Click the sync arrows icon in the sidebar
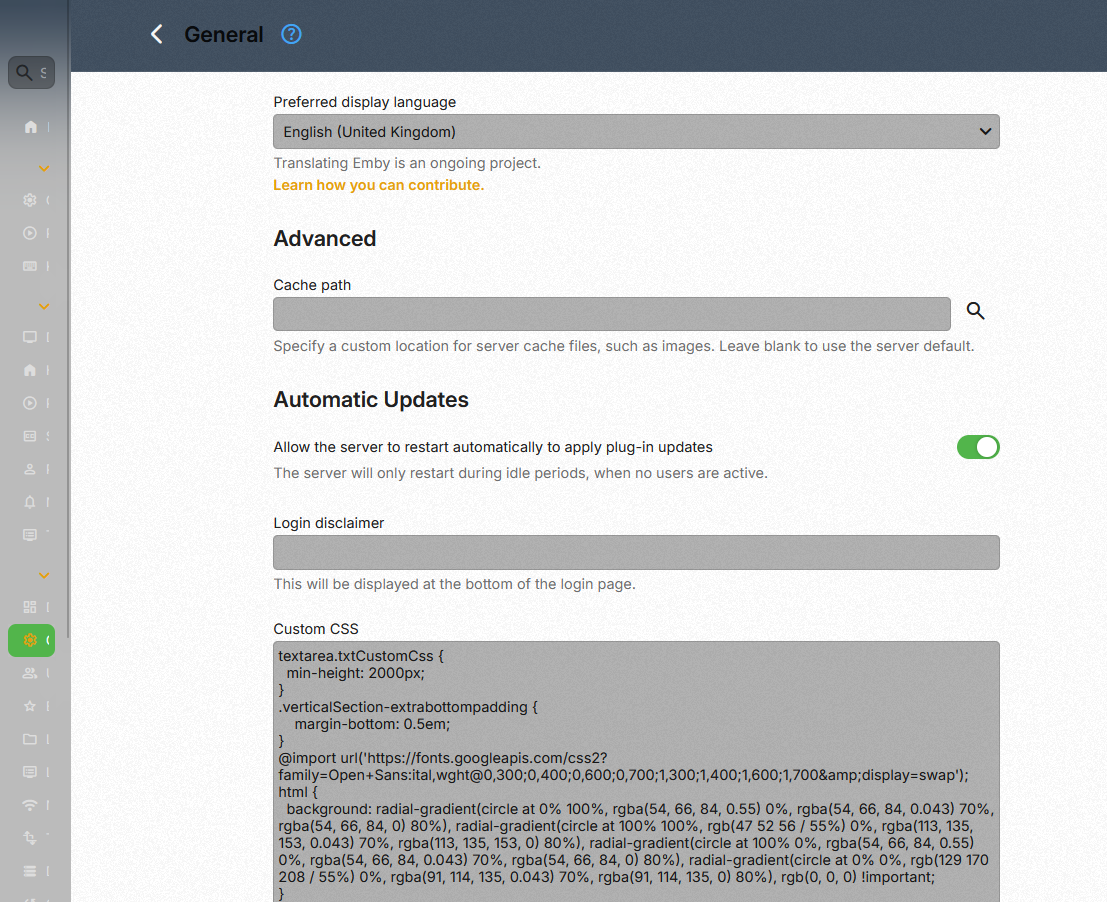This screenshot has height=902, width=1107. tap(31, 837)
